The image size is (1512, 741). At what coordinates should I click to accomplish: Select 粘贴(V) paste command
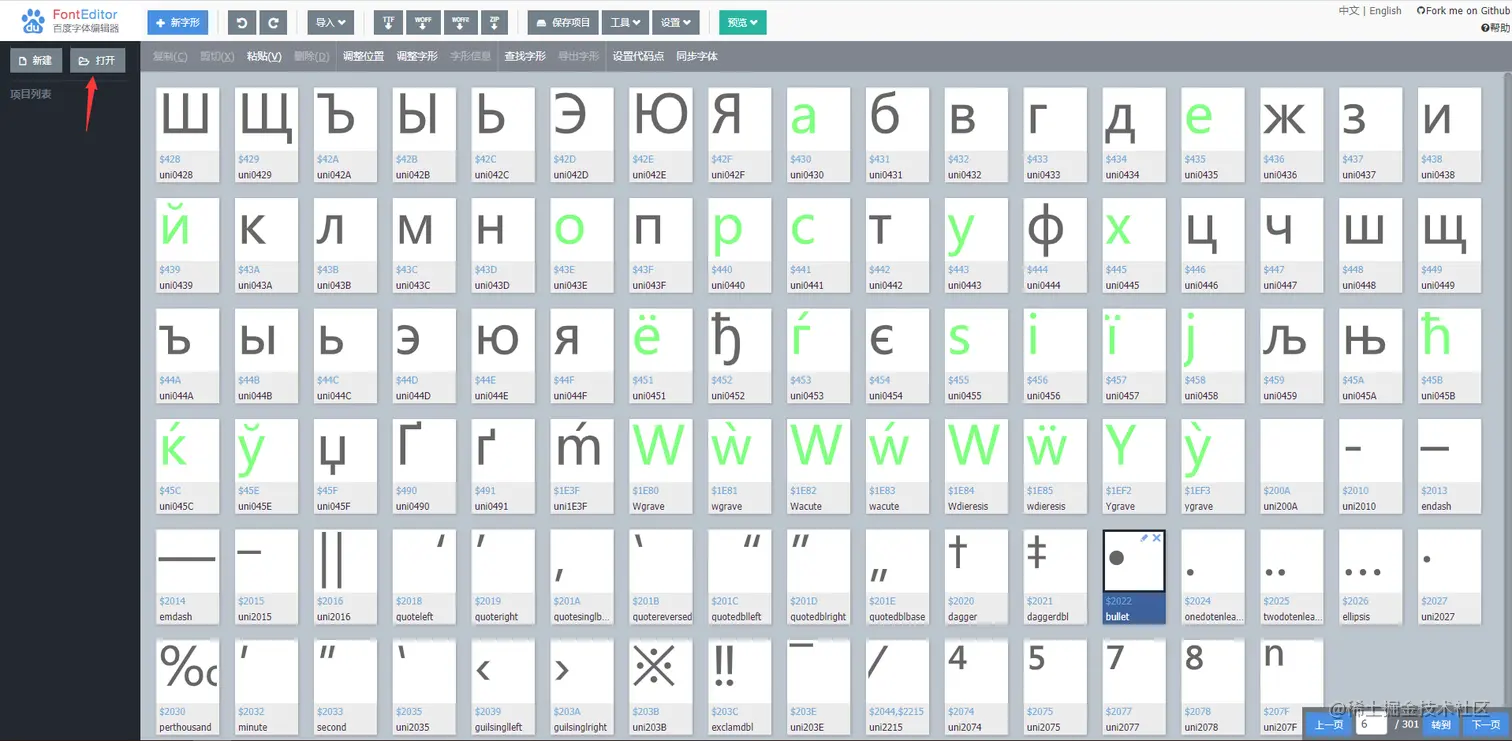264,57
